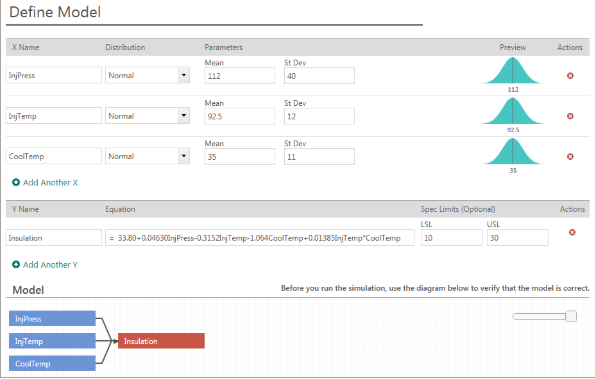Click the Parameters column header
Image resolution: width=595 pixels, height=379 pixels.
tap(224, 47)
